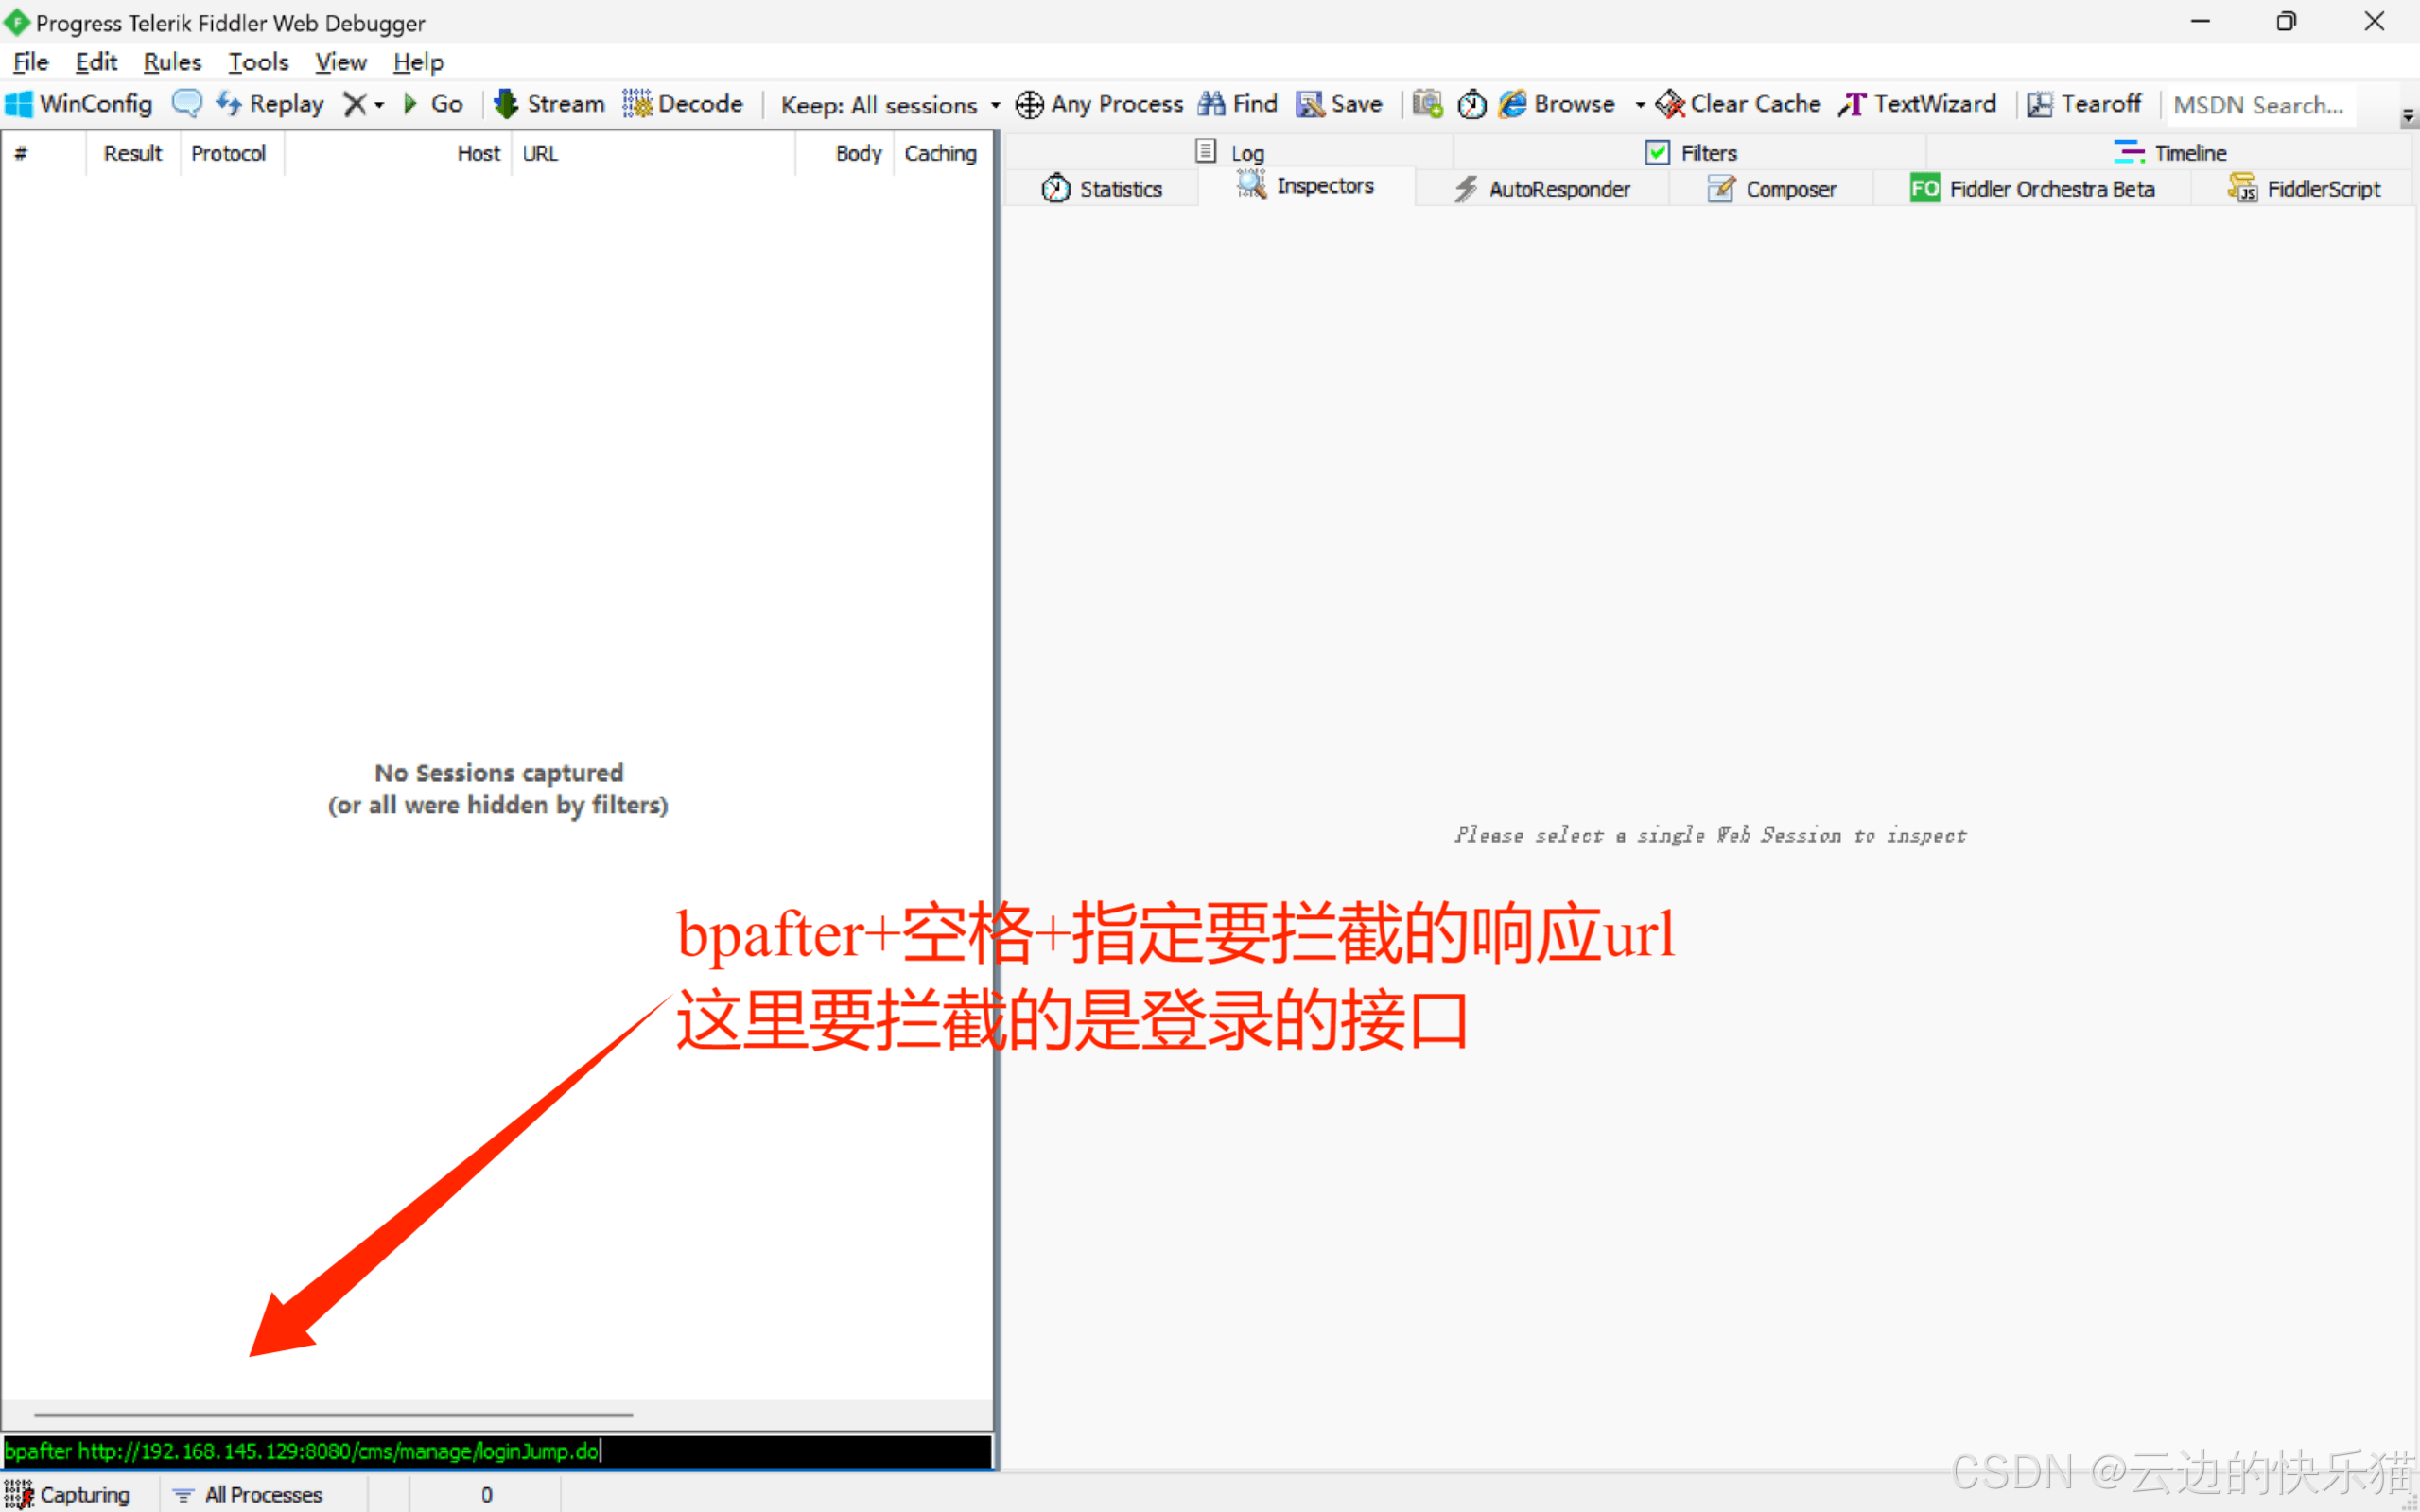Expand the Remove sessions X dropdown
2420x1512 pixels.
(x=379, y=105)
